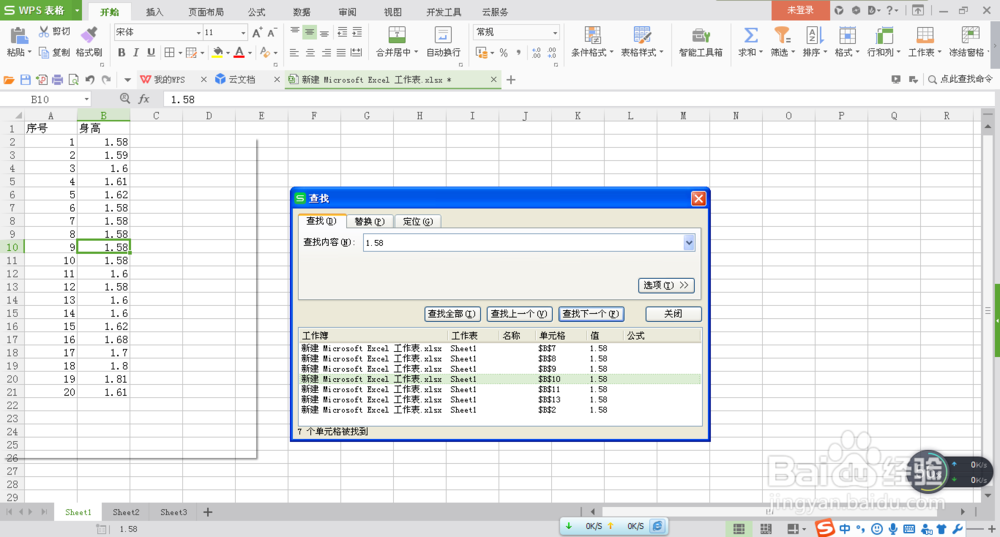Click the print icon in quick toolbar
The image size is (1000, 537).
click(x=57, y=80)
